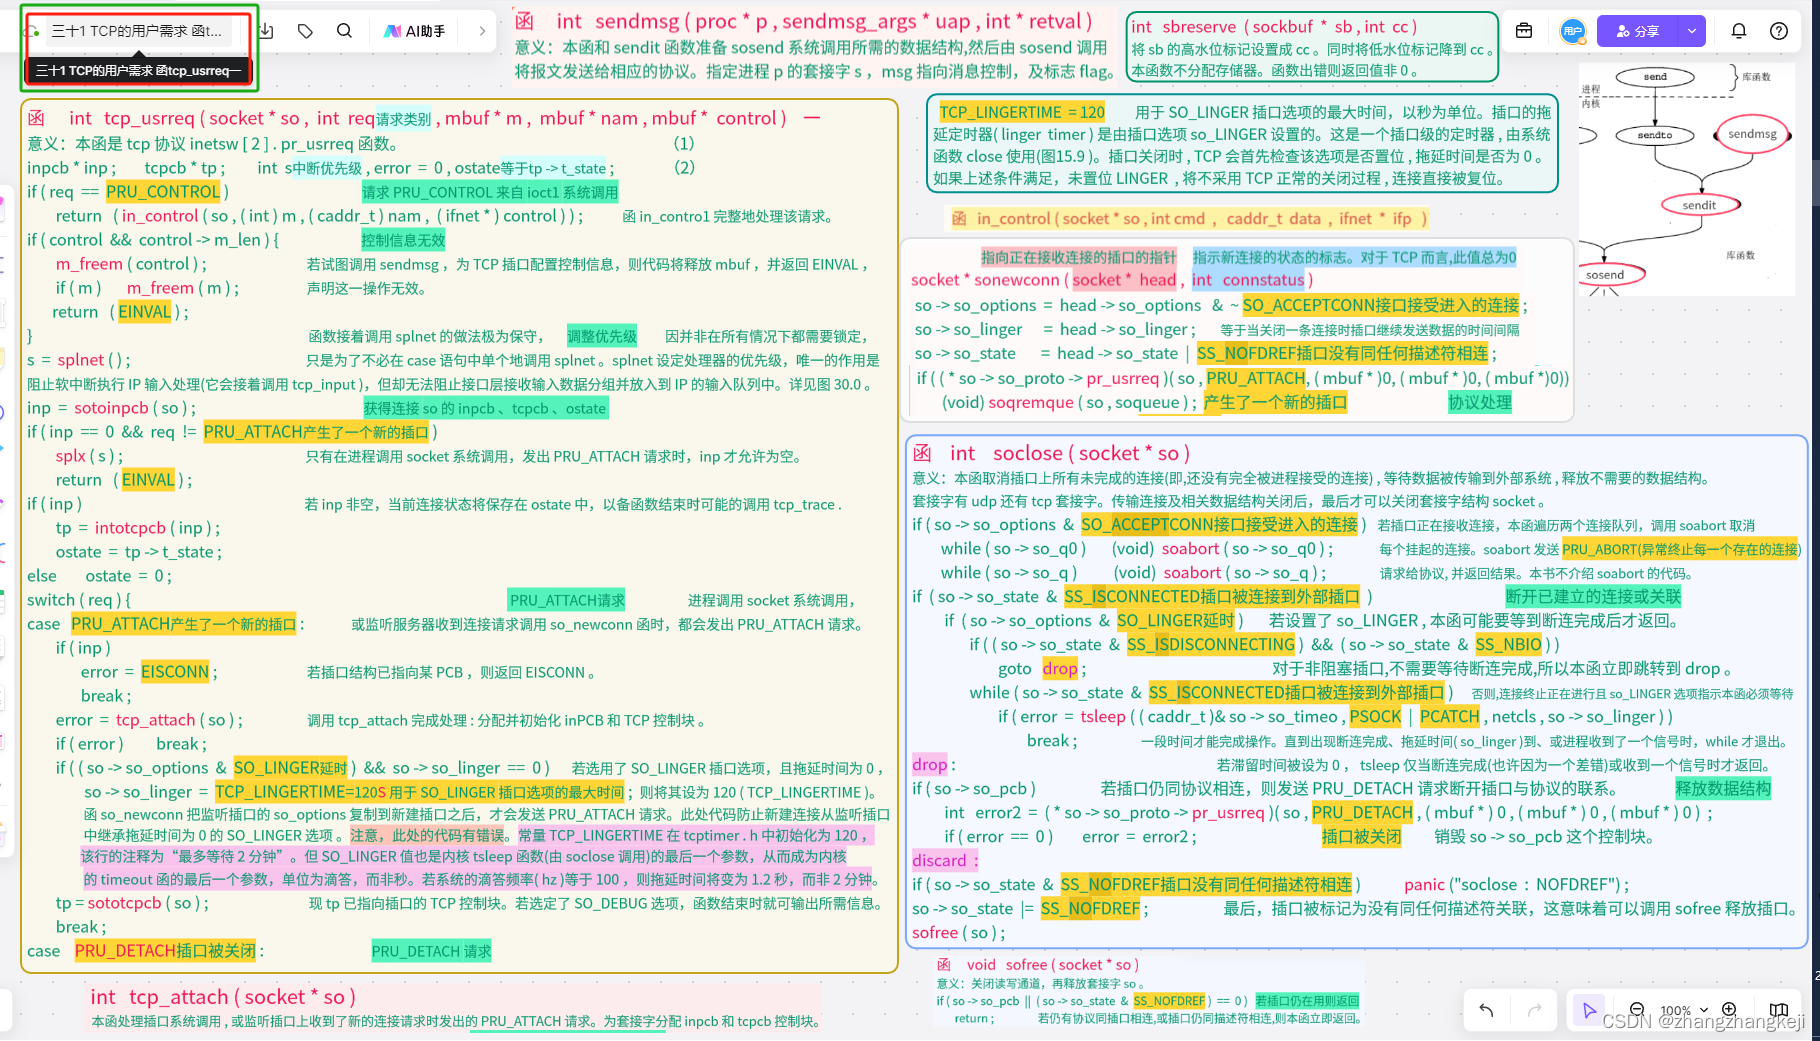Click the 'goto drop ;' line

[1042, 668]
